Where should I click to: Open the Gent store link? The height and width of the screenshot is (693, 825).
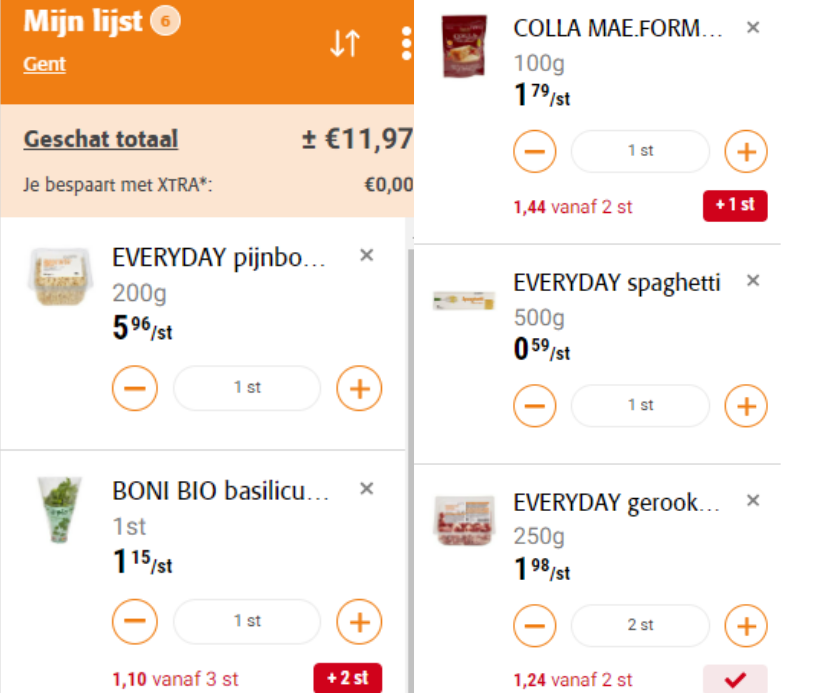(44, 64)
